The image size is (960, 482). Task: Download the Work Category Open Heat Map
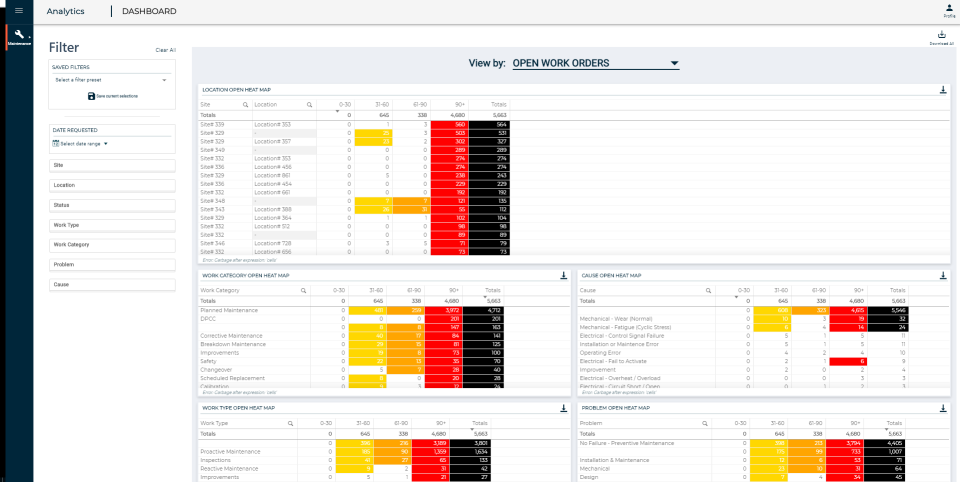pos(564,276)
